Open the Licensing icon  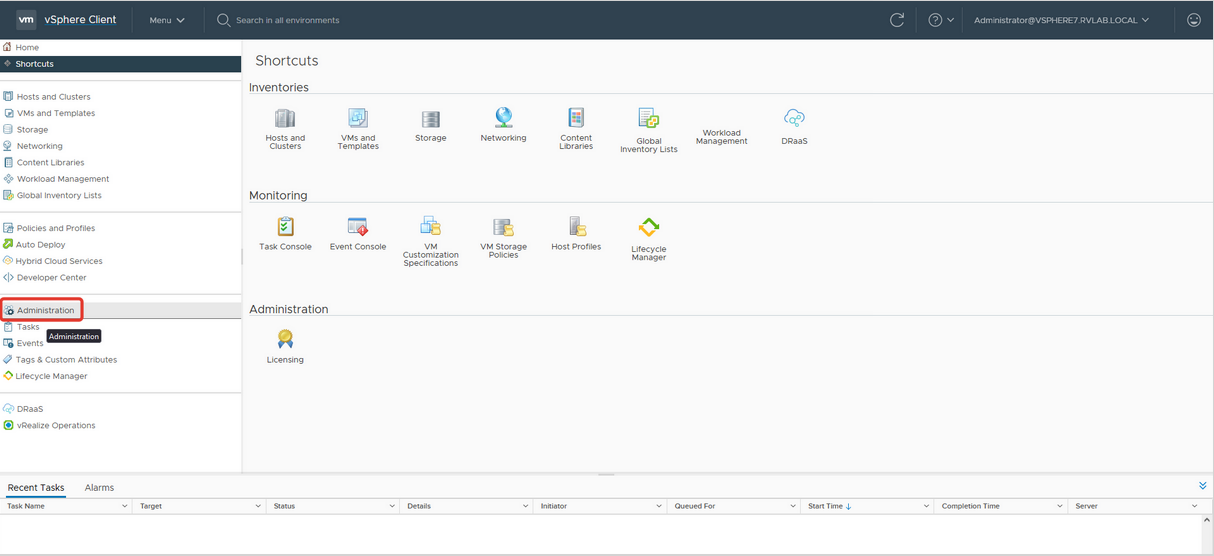coord(286,340)
